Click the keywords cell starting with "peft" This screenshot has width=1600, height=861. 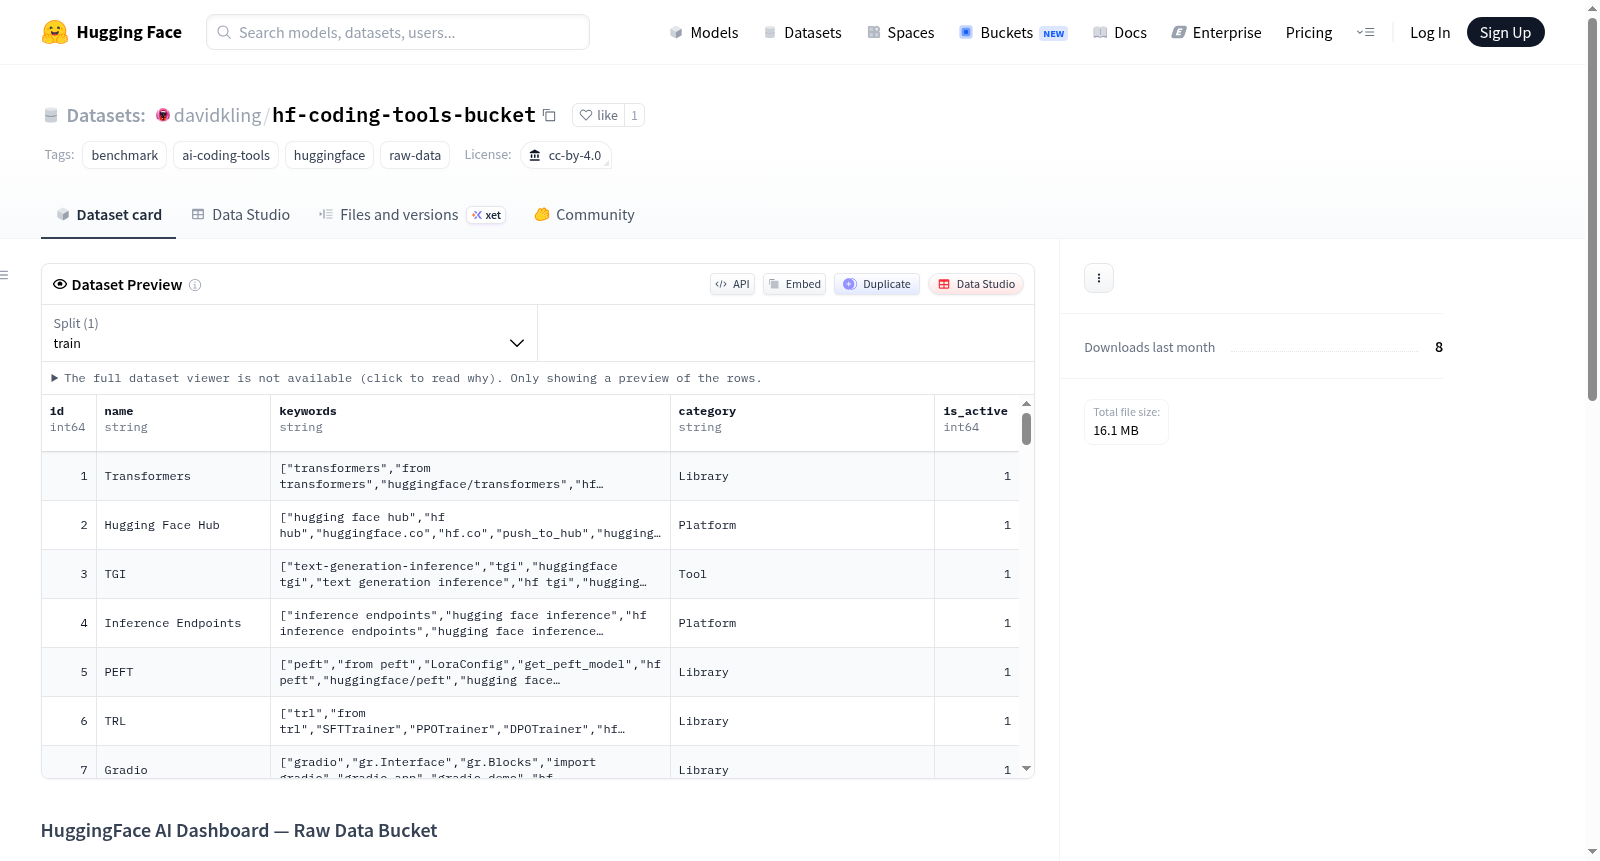[x=471, y=672]
